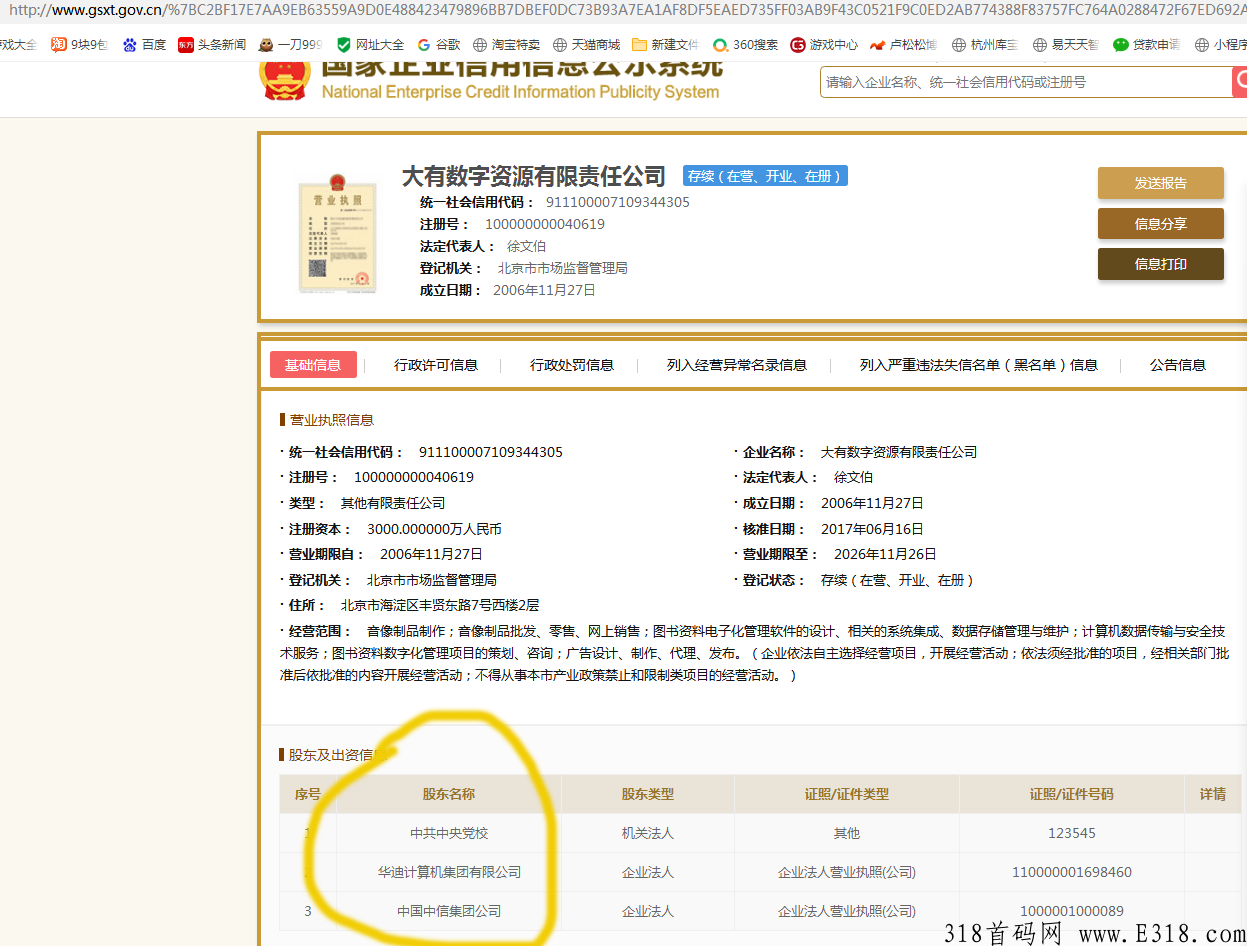Click shareholder 中国中信集团公司
The image size is (1247, 946).
[x=449, y=911]
